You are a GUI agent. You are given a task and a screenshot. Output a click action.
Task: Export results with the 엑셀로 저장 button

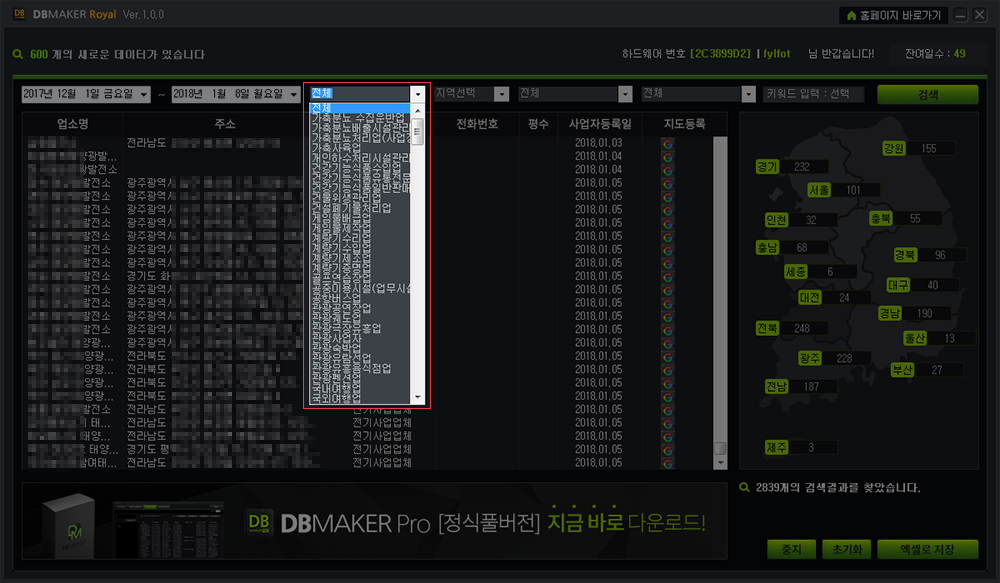pyautogui.click(x=927, y=549)
